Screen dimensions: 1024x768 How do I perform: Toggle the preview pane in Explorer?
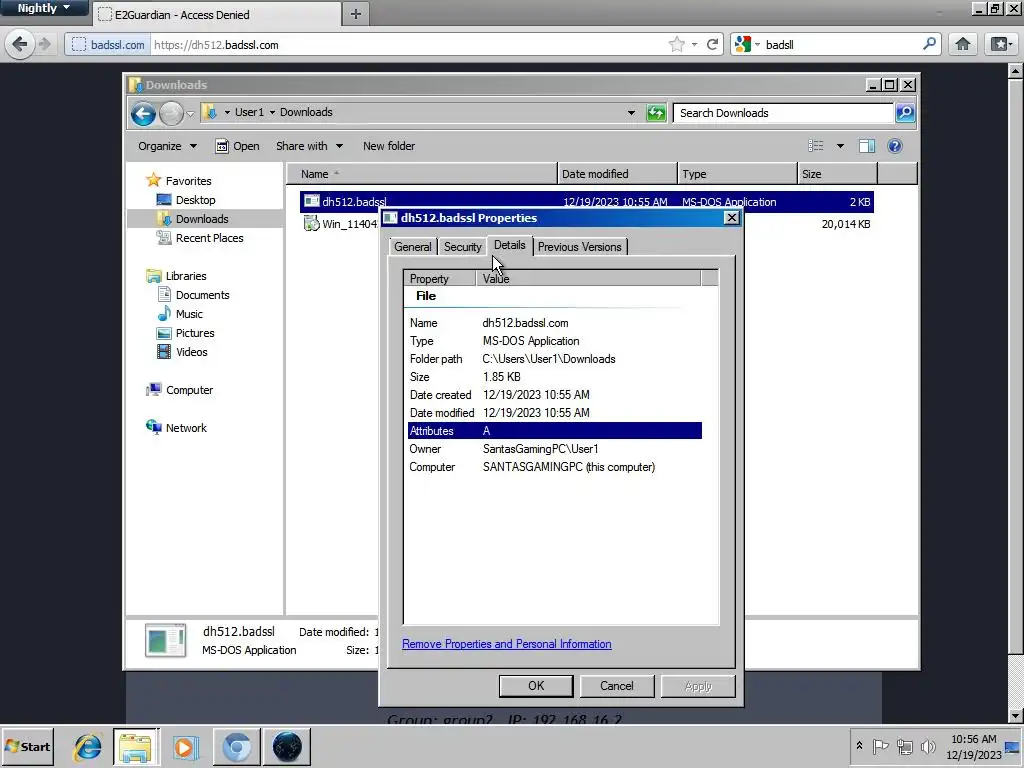[x=867, y=146]
